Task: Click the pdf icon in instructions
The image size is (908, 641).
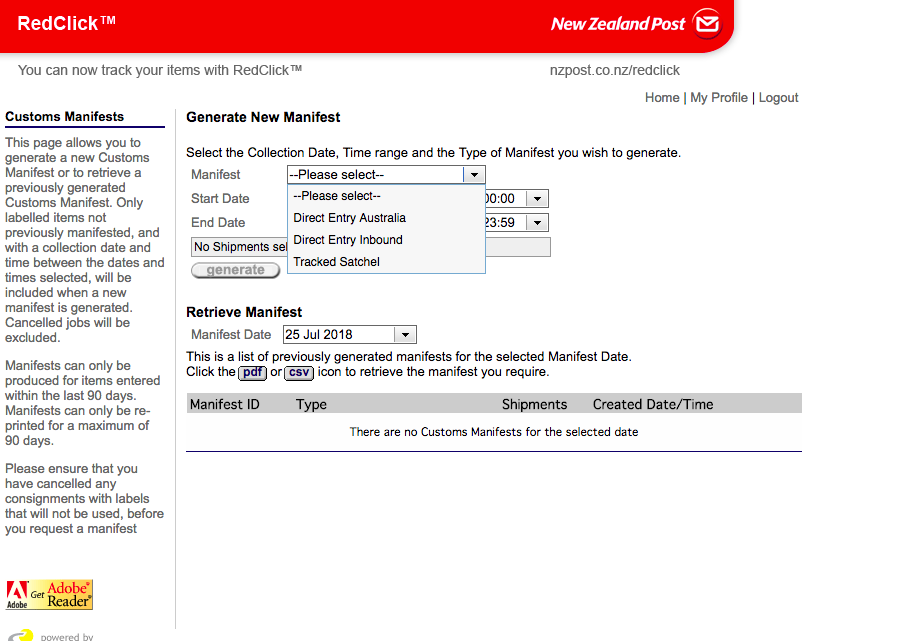Action: tap(252, 372)
